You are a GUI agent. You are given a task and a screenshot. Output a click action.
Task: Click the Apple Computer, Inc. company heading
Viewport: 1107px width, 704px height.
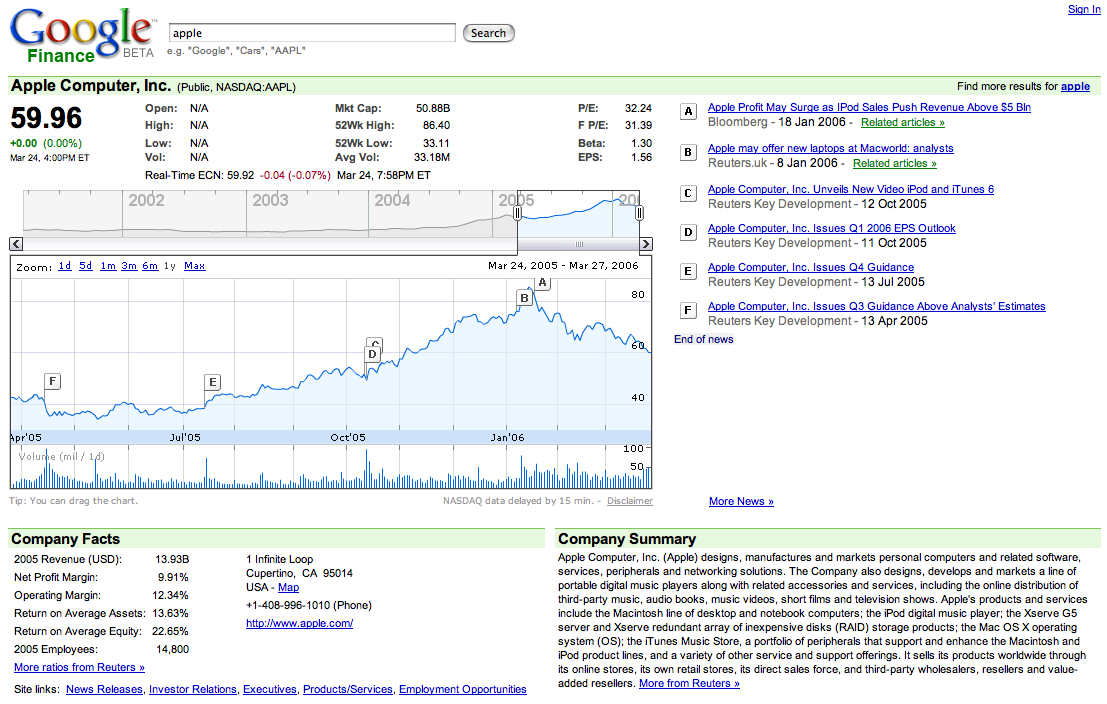(91, 85)
